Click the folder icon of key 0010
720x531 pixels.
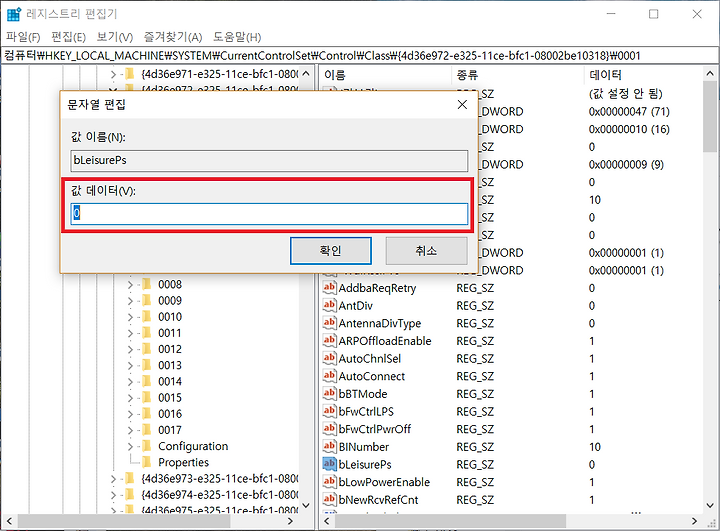point(146,316)
